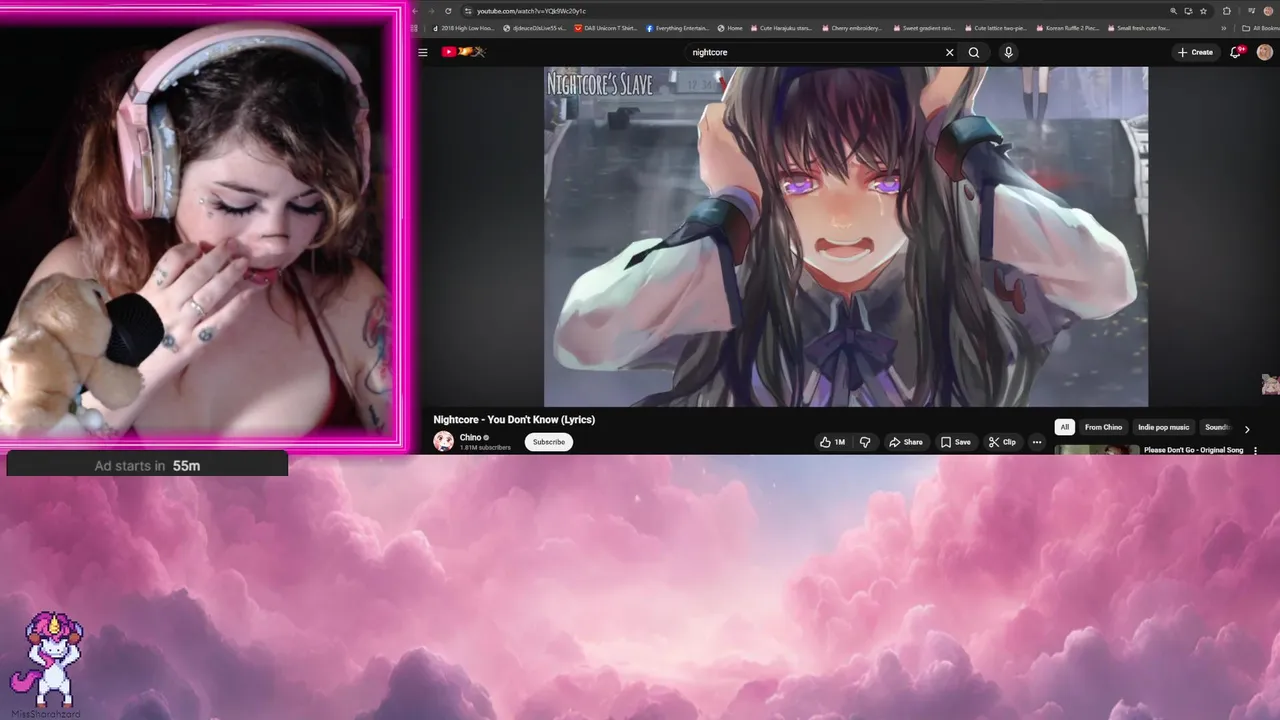Open Please Don't Go recommended video
This screenshot has width=1280, height=720.
pos(1193,450)
